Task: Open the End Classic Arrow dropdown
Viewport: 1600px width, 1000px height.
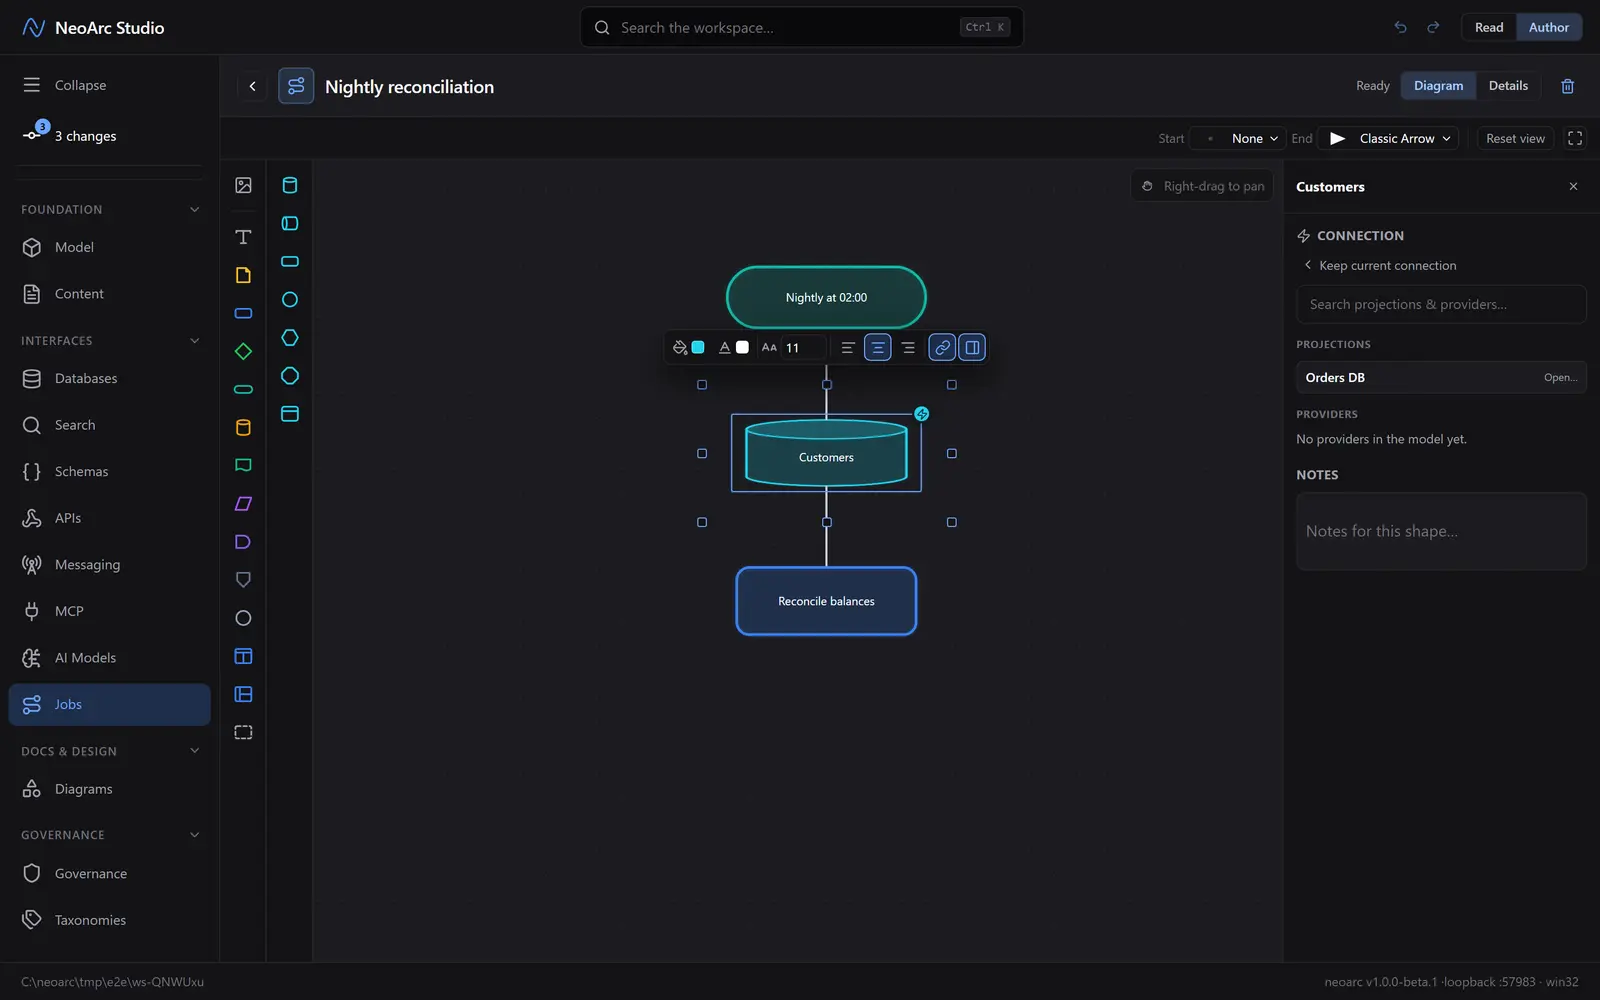Action: (1389, 138)
